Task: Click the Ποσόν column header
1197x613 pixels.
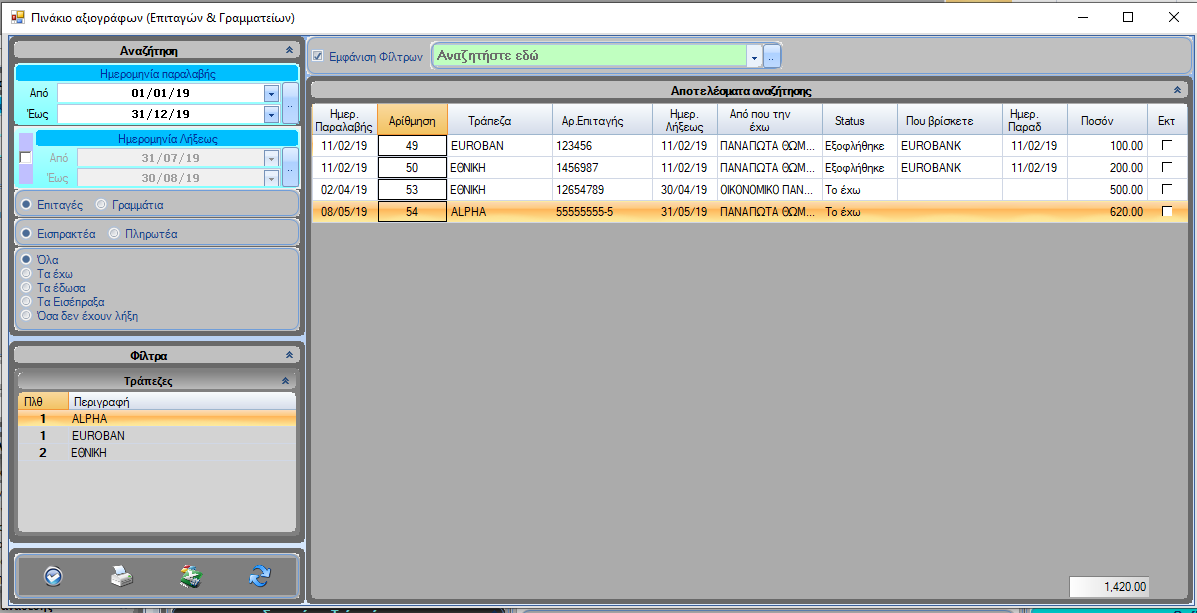Action: [1096, 121]
